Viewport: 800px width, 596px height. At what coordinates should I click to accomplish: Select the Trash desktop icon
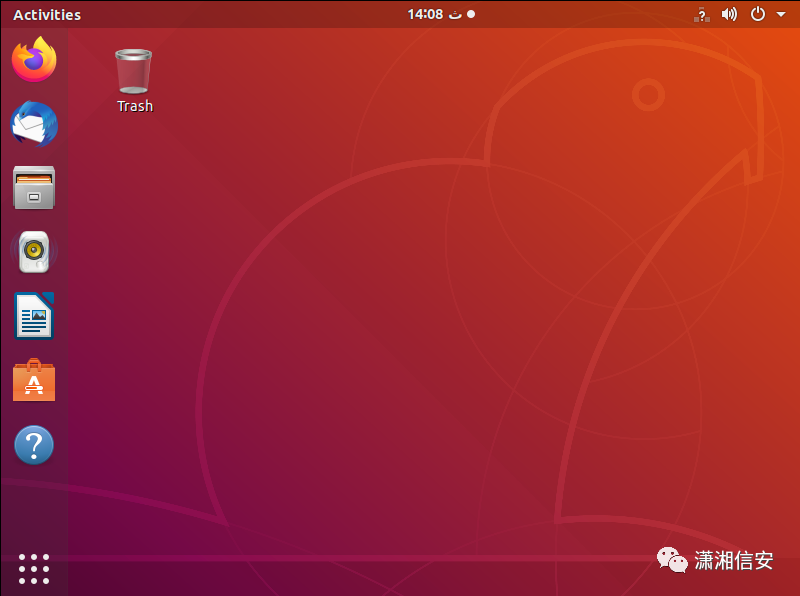pyautogui.click(x=134, y=71)
